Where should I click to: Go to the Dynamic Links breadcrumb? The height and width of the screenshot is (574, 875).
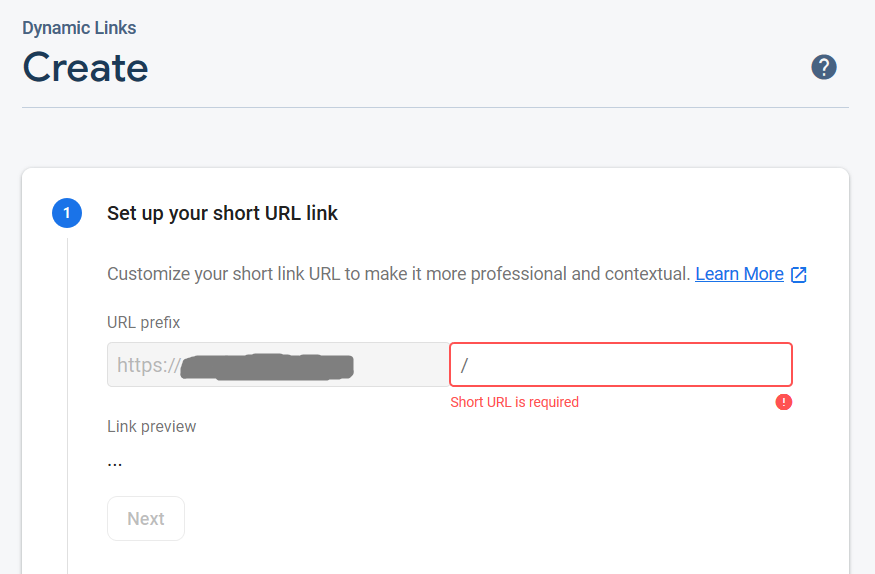[79, 28]
